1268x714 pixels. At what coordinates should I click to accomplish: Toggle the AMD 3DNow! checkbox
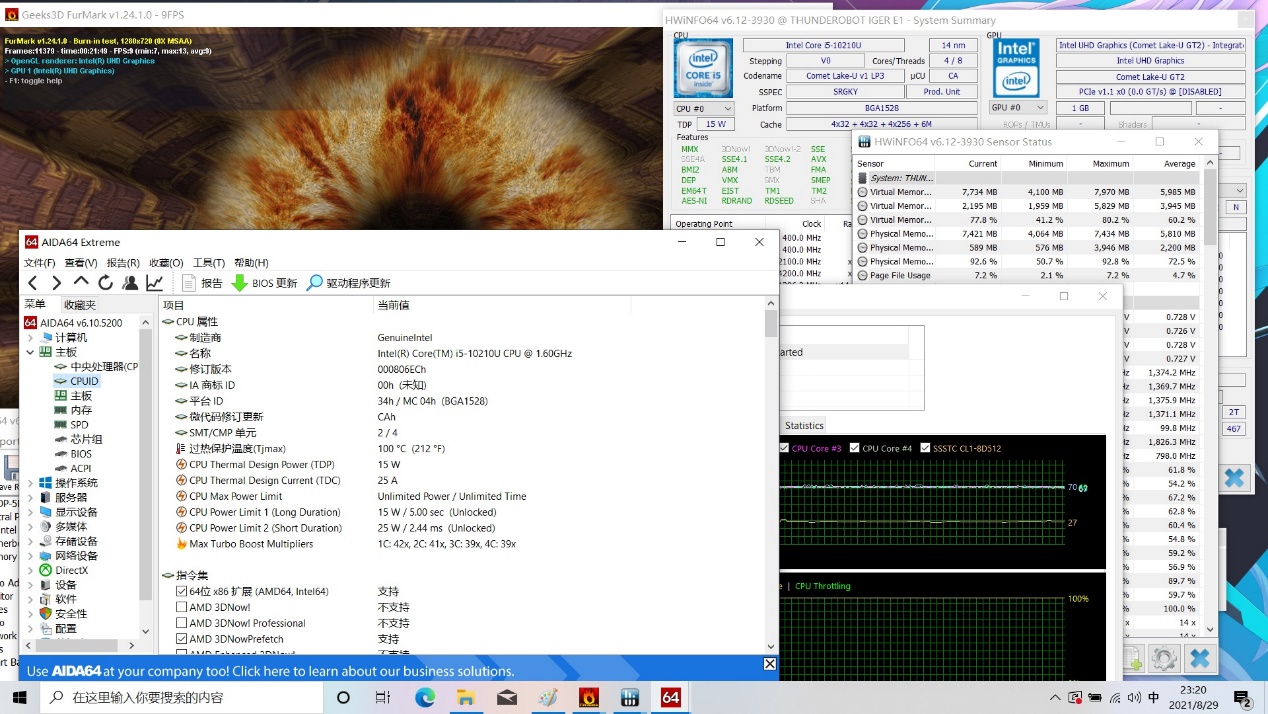click(x=181, y=607)
